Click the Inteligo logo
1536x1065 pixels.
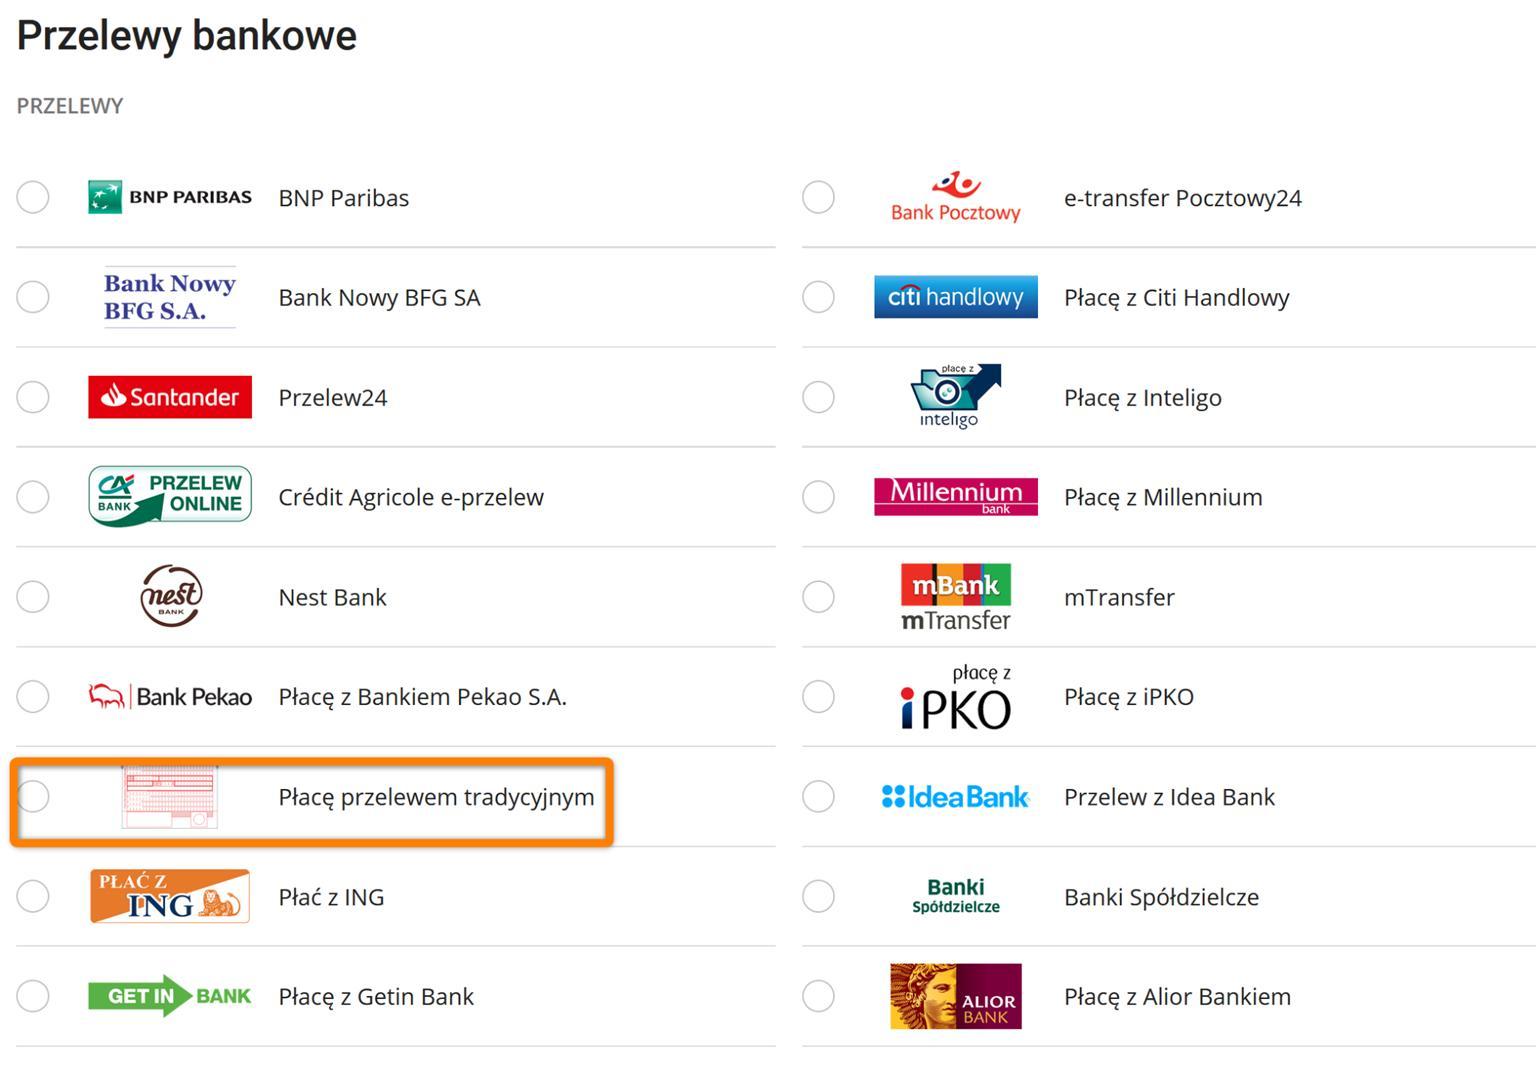(x=954, y=397)
